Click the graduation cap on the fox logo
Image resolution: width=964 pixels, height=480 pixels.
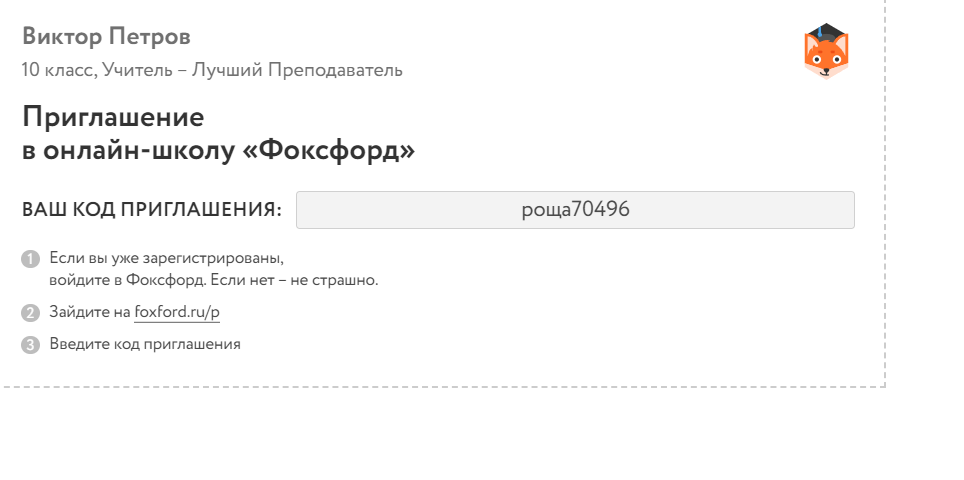pos(826,32)
